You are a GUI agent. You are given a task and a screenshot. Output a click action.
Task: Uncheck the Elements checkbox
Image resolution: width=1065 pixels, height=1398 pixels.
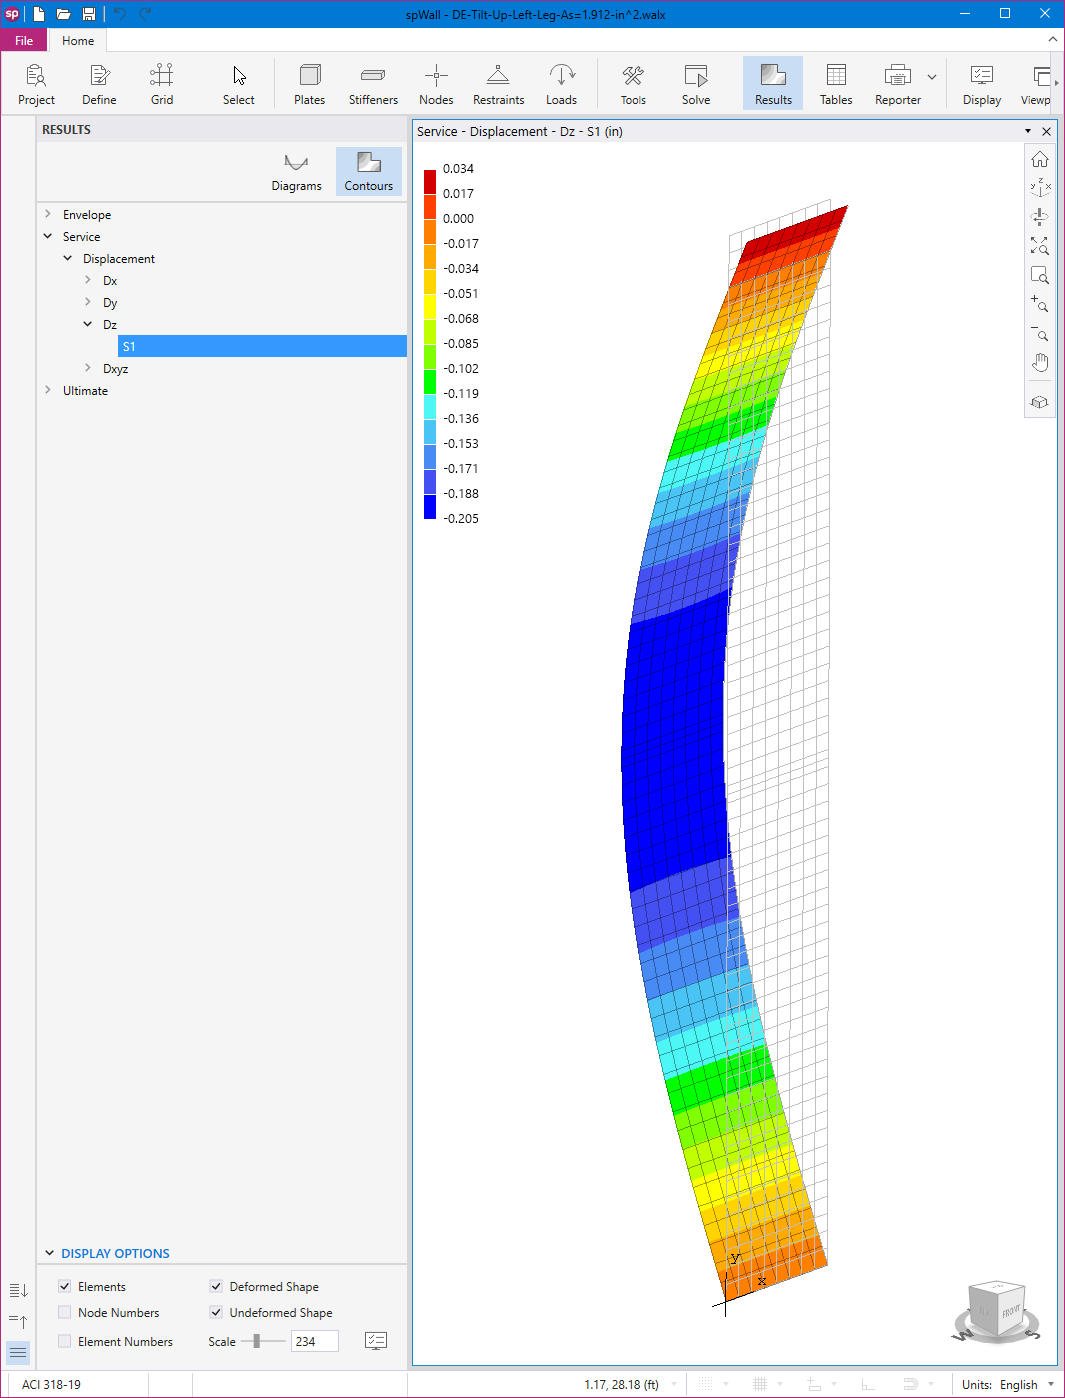65,1287
